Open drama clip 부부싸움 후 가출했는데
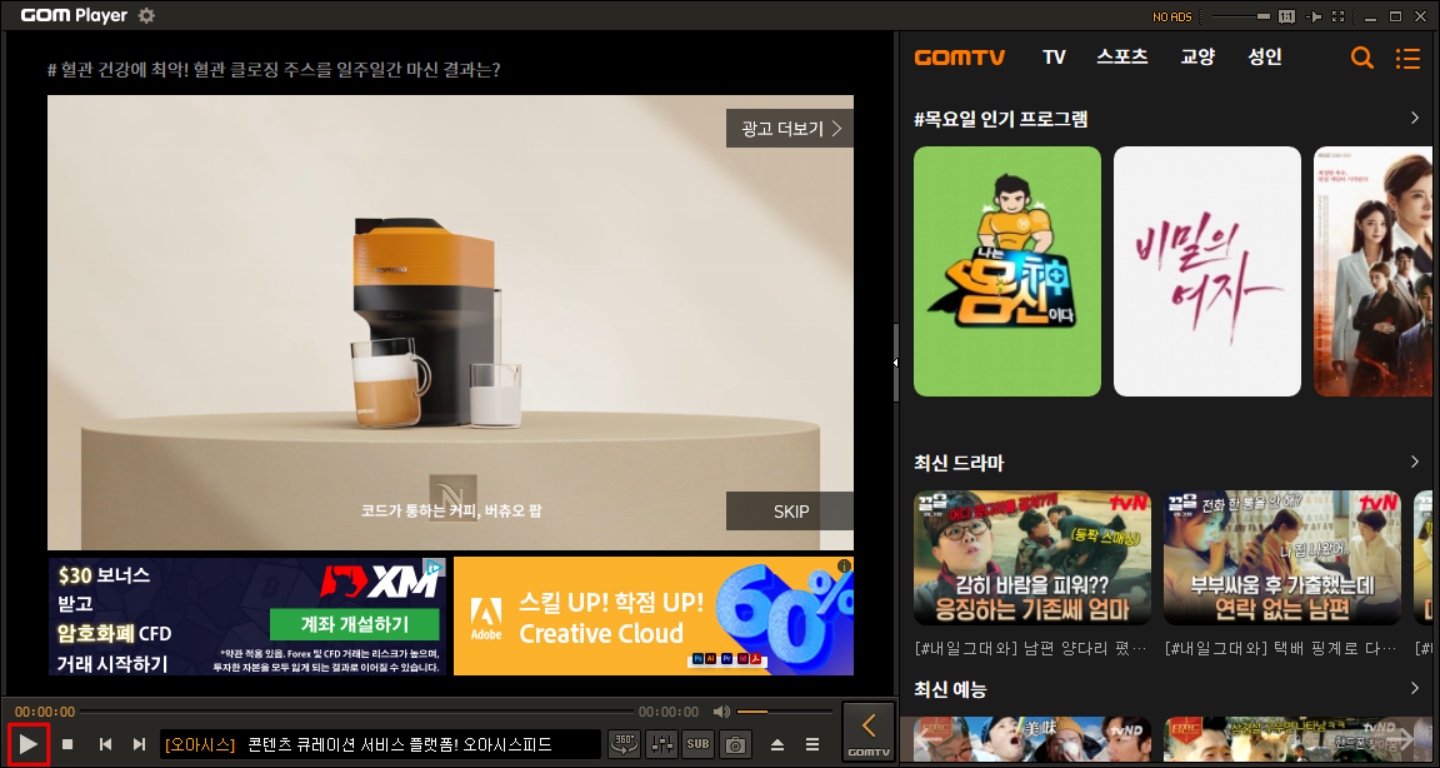The height and width of the screenshot is (768, 1440). click(x=1282, y=557)
